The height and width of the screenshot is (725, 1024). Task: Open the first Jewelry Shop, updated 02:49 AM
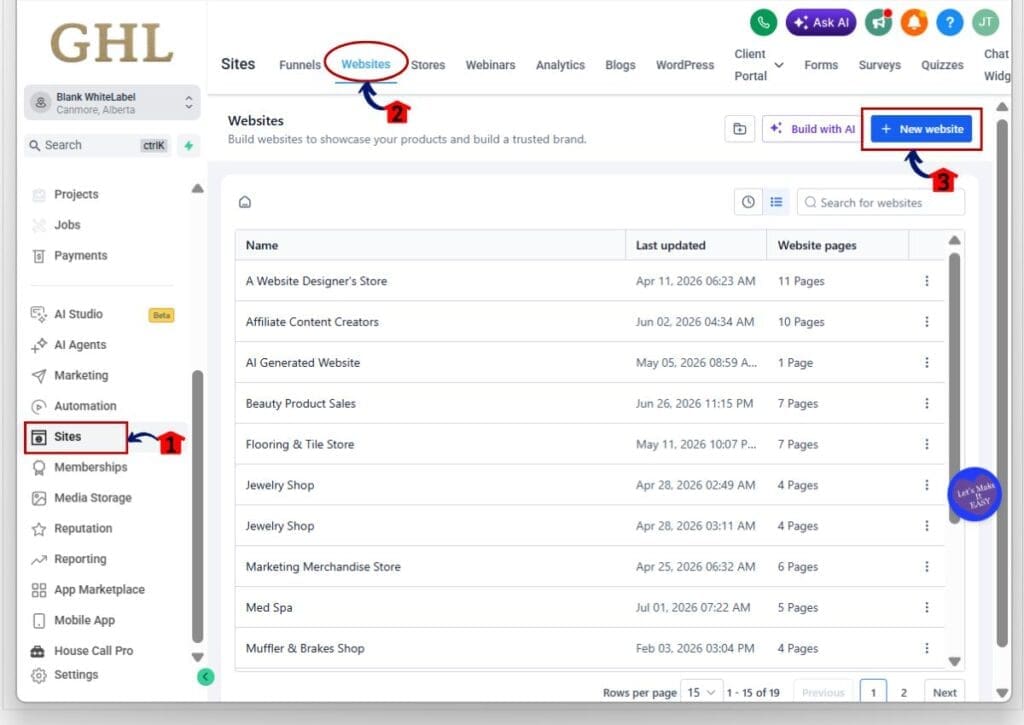click(589, 485)
